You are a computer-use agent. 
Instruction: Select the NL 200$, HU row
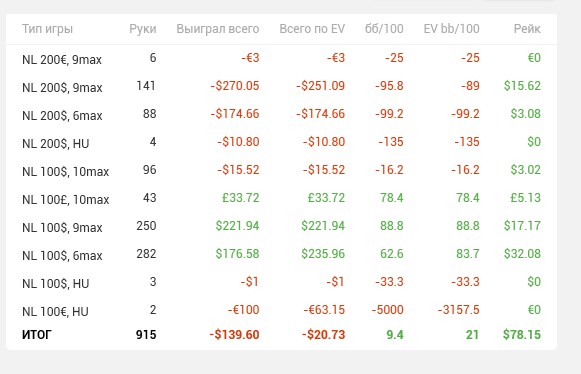click(x=281, y=142)
